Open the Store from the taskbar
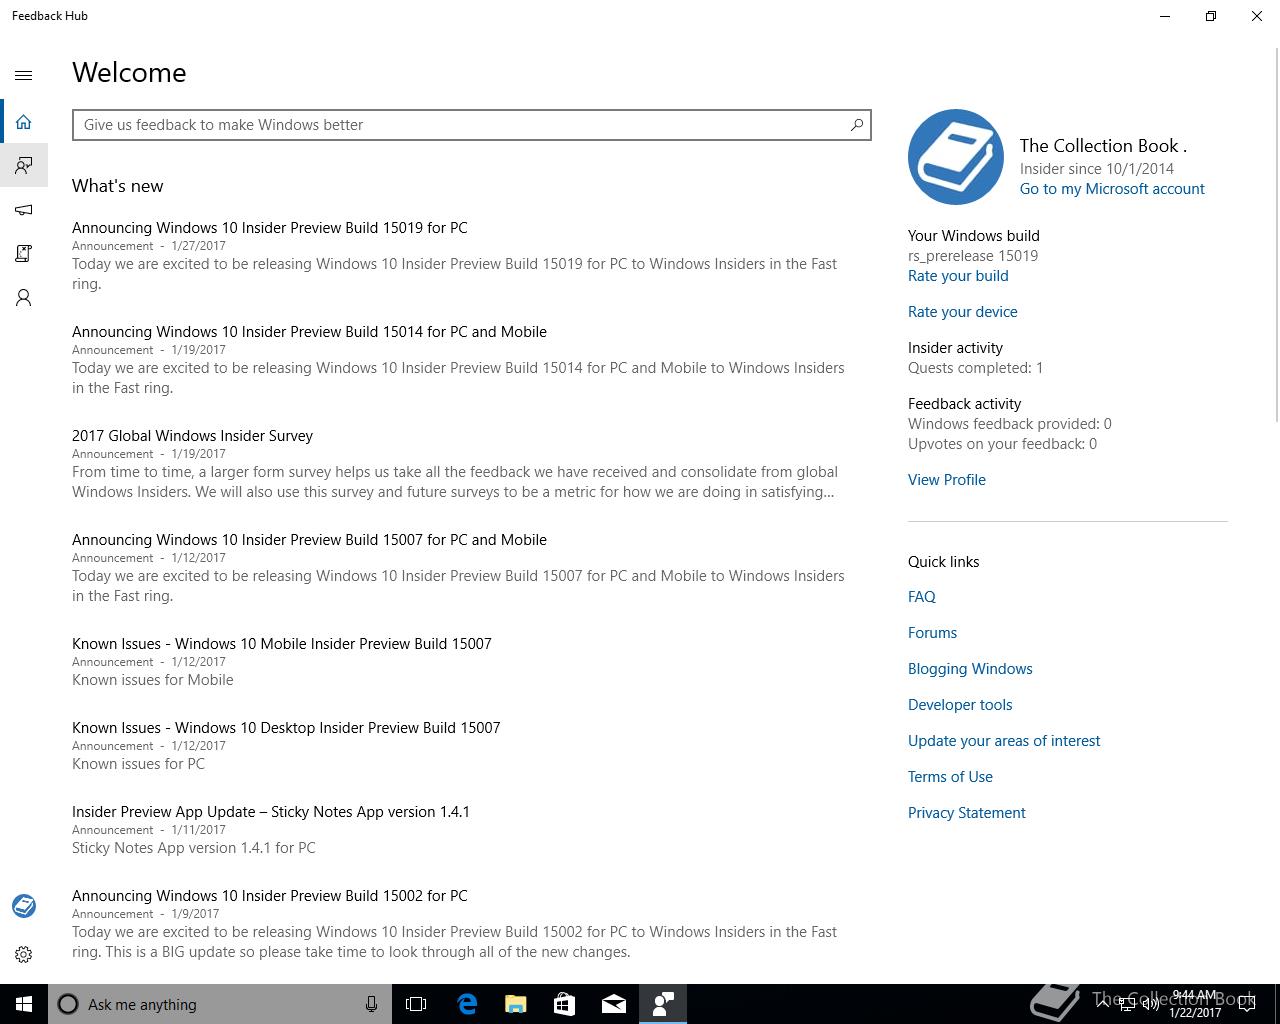Viewport: 1280px width, 1024px height. click(565, 1004)
